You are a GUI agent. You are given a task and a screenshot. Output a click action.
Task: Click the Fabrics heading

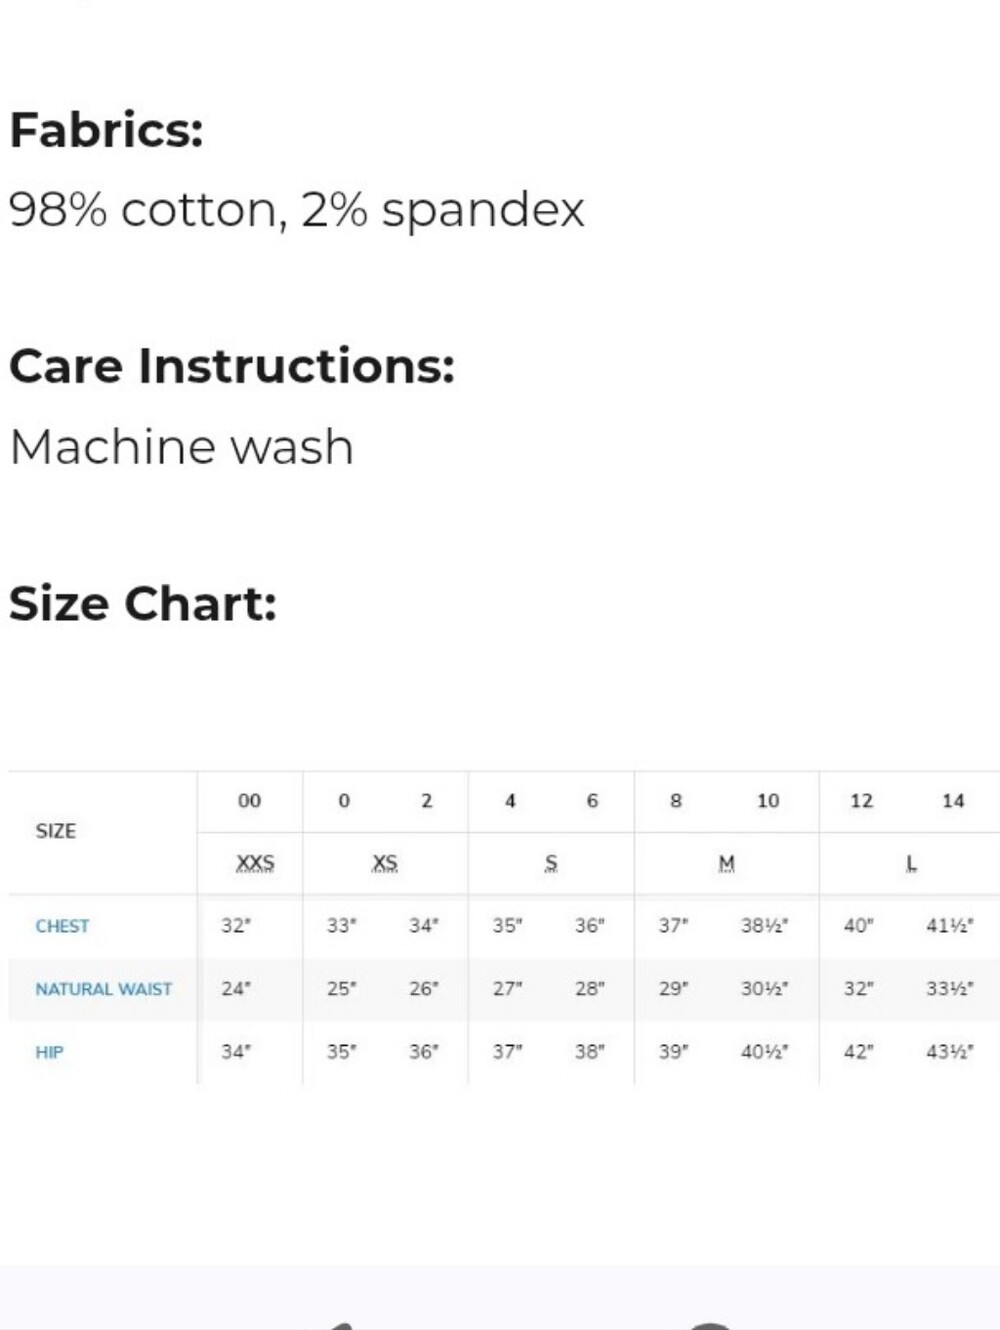(106, 130)
